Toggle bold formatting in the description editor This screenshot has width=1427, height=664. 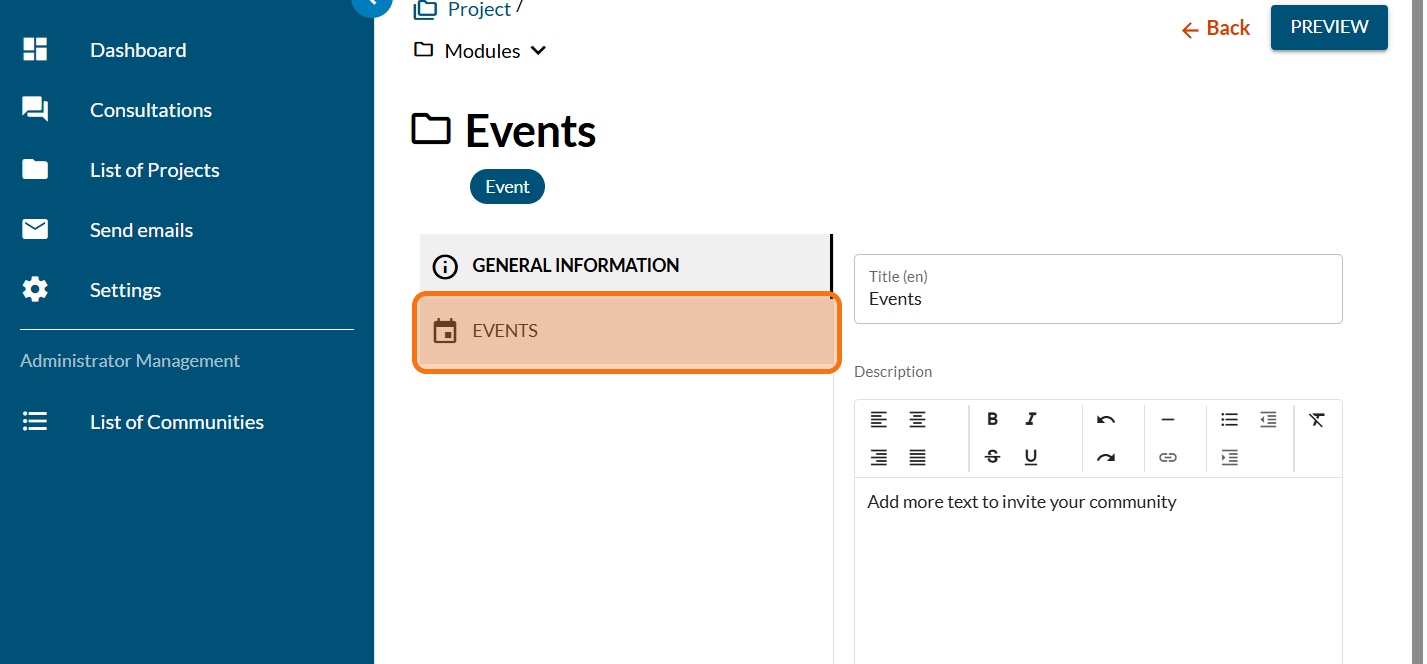(x=992, y=420)
